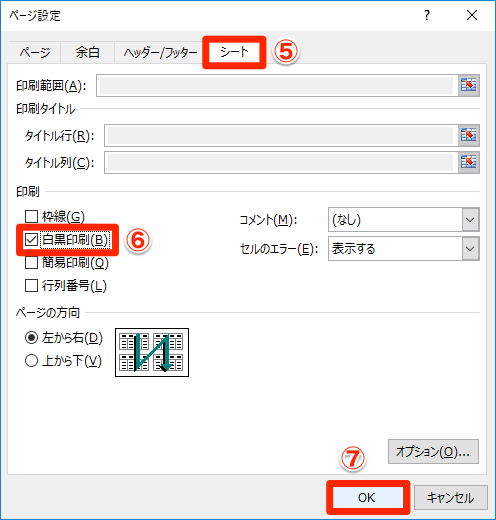This screenshot has width=496, height=520.
Task: Open the ヘッダー/フッター tab
Action: pos(160,53)
